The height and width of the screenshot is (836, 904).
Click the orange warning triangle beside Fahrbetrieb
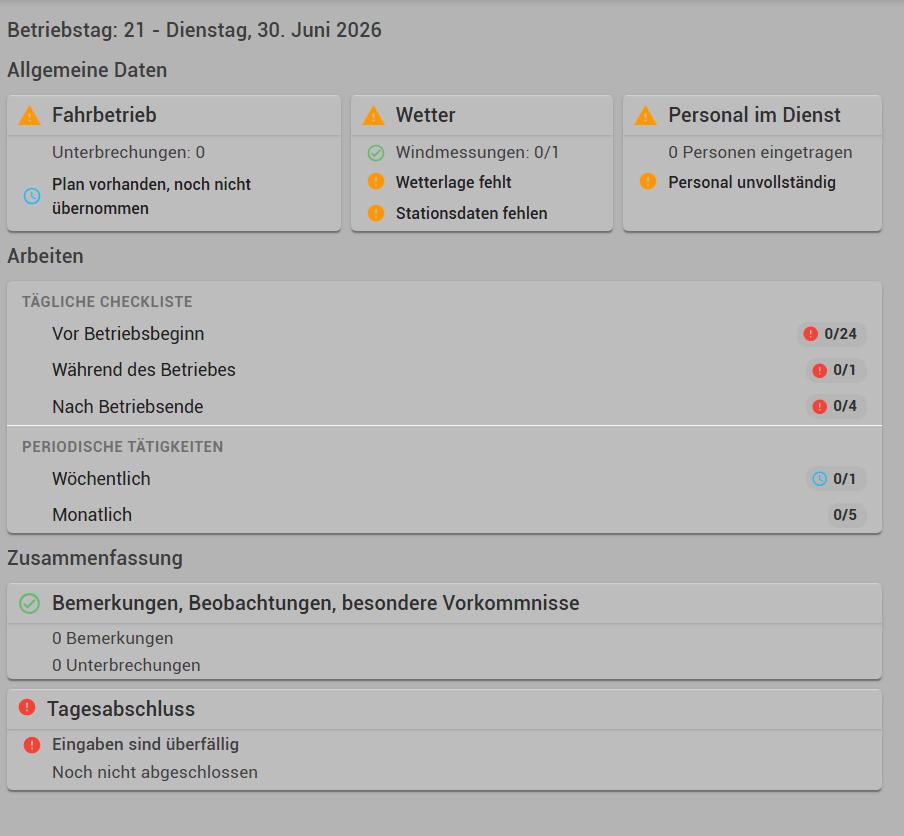29,115
